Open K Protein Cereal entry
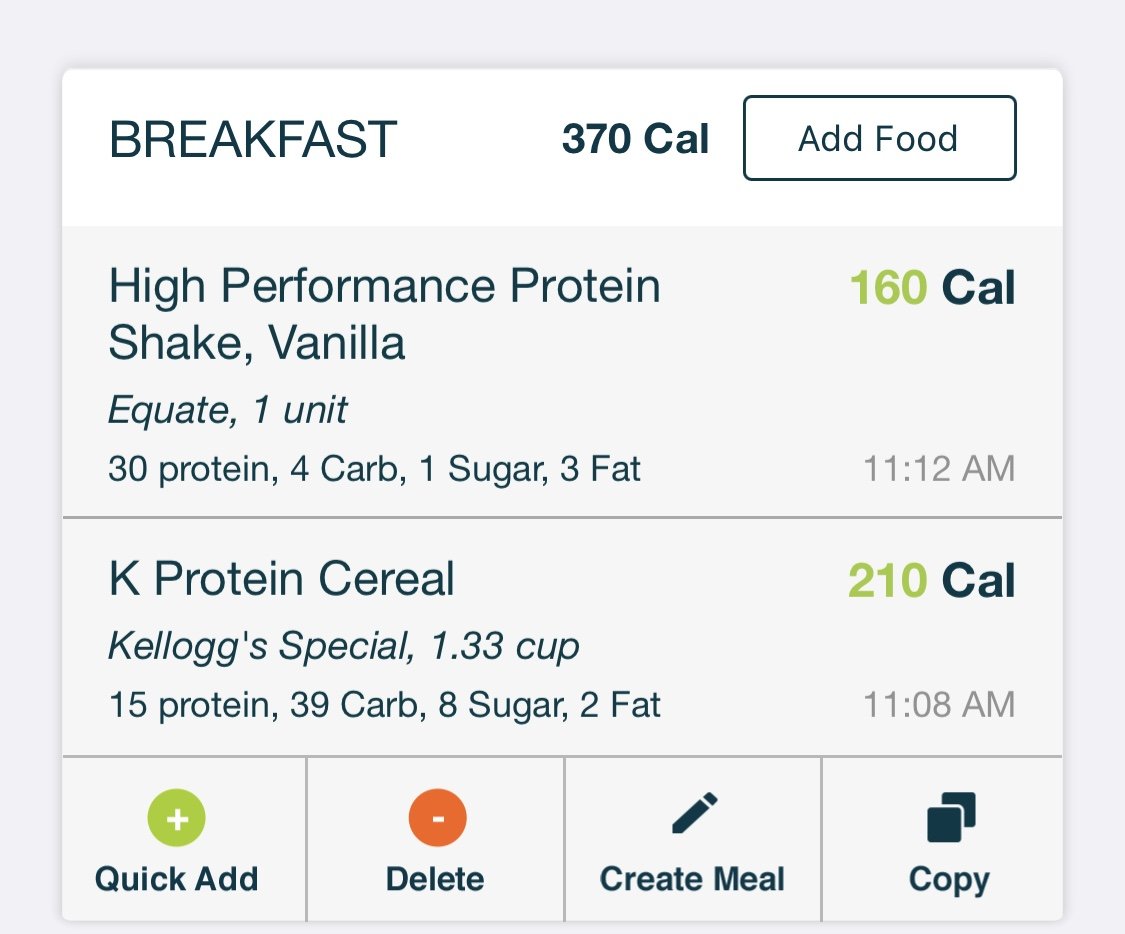 [562, 637]
